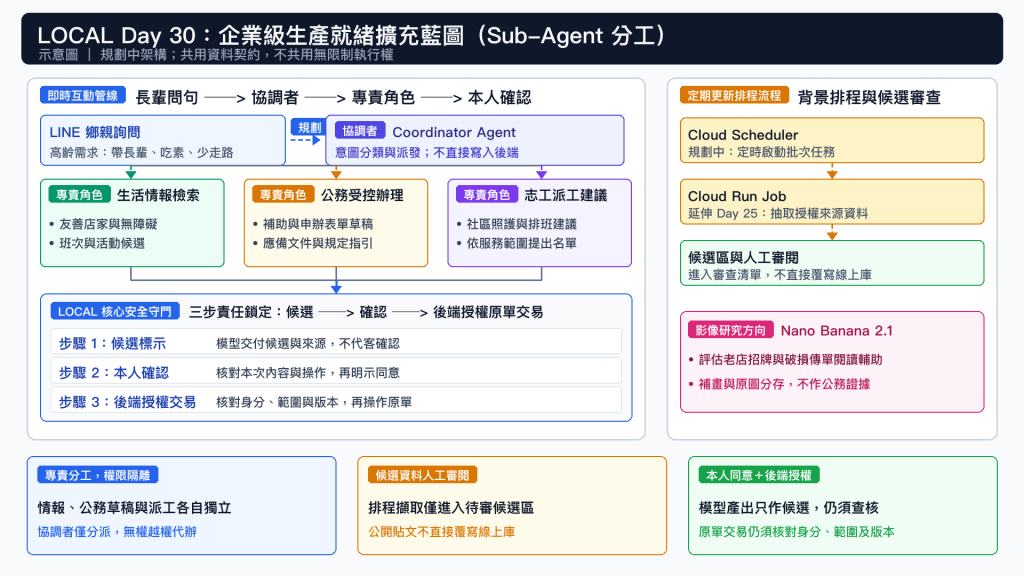The width and height of the screenshot is (1024, 576).
Task: Click the bullet "應備文件與規定指引"
Action: click(317, 244)
